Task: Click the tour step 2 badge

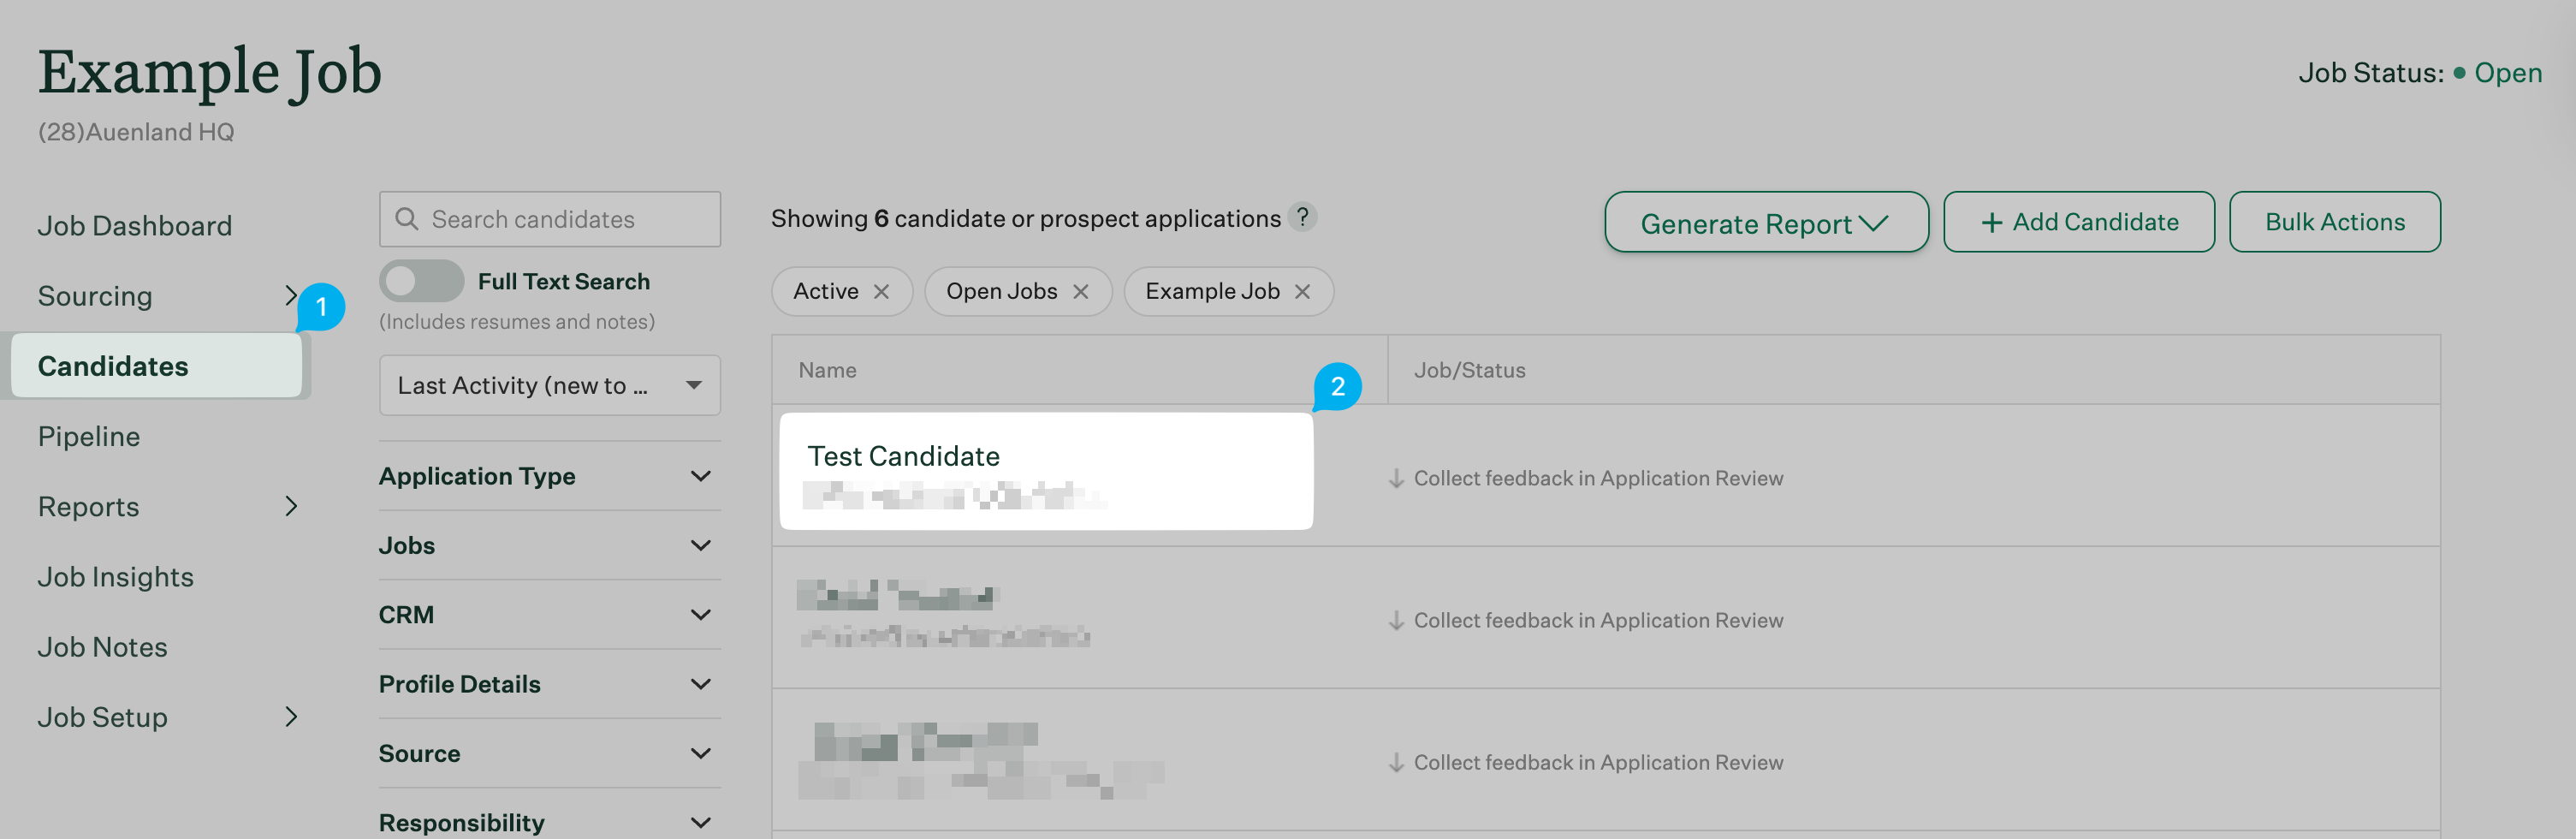Action: pyautogui.click(x=1337, y=387)
